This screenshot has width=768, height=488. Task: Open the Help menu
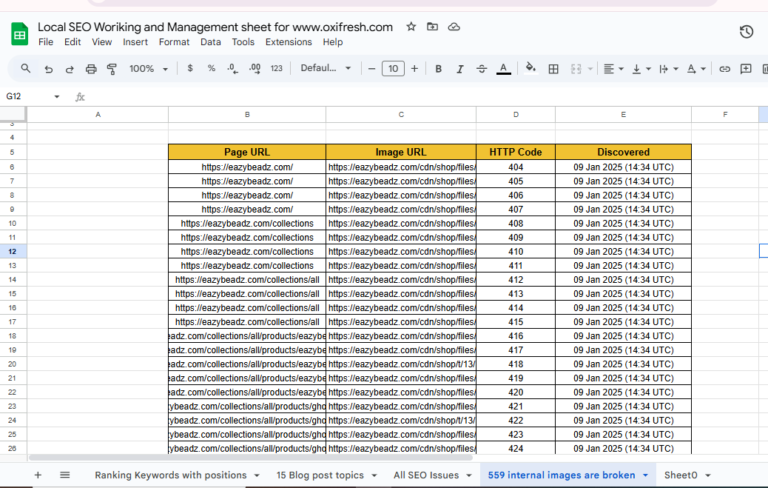(333, 42)
